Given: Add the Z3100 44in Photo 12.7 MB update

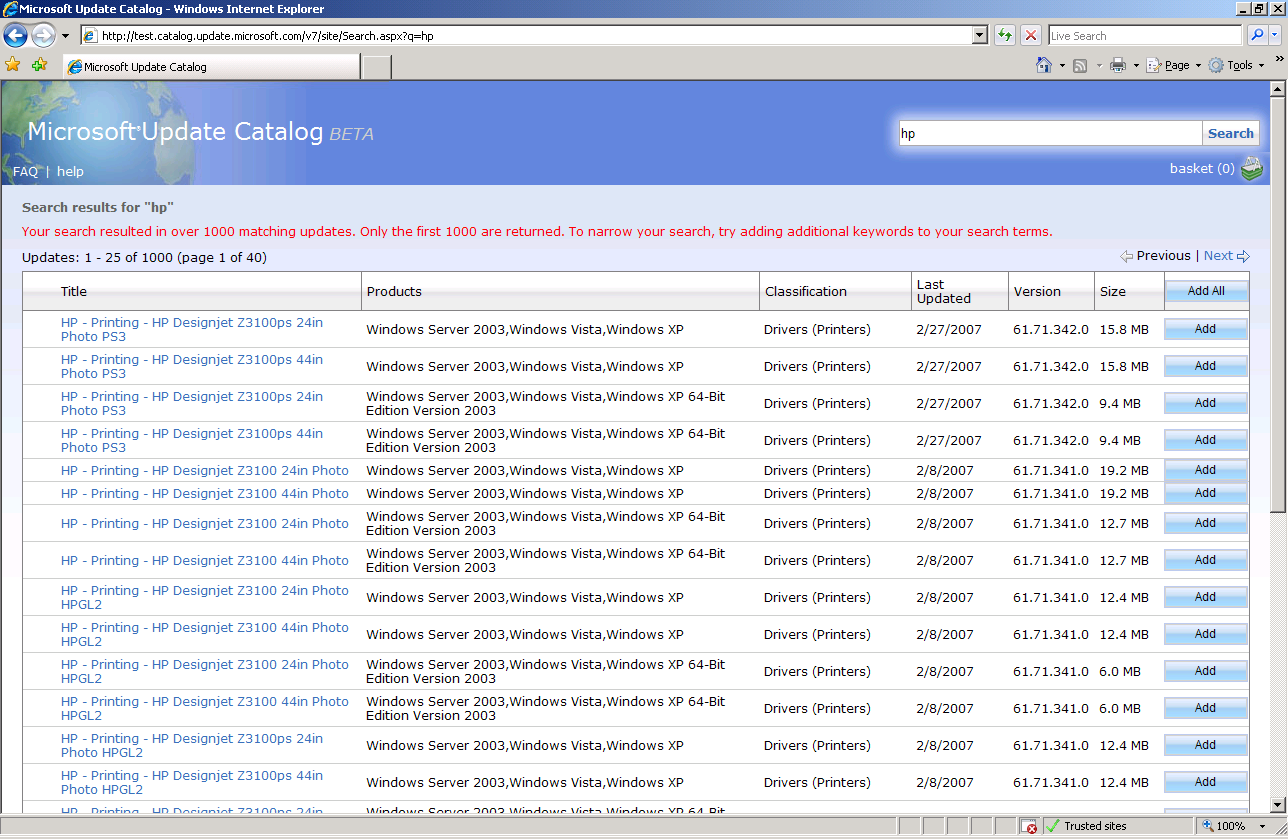Looking at the screenshot, I should [1206, 560].
